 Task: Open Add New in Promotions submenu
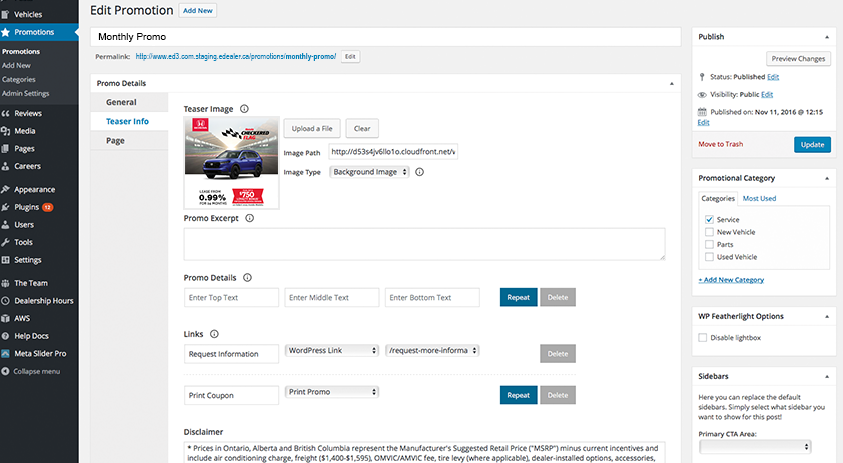tap(16, 66)
